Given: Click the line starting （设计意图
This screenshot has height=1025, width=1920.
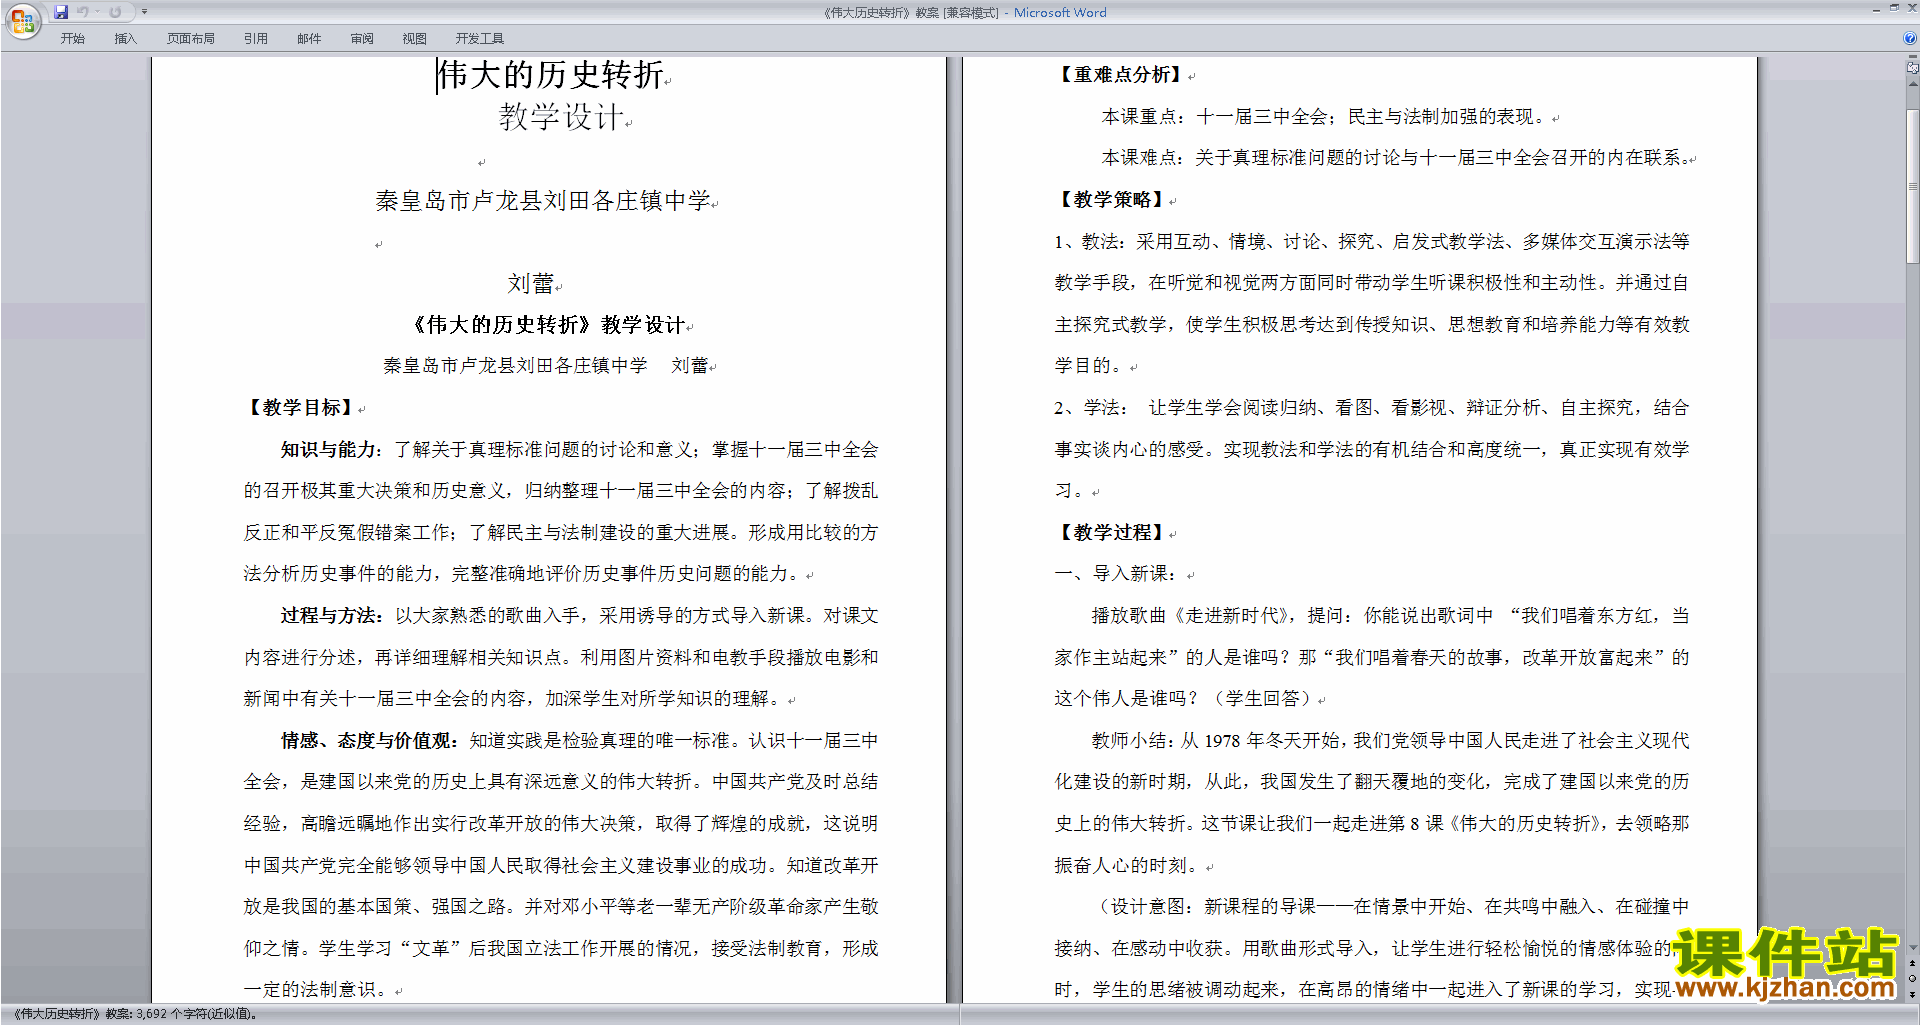Looking at the screenshot, I should tap(1390, 907).
